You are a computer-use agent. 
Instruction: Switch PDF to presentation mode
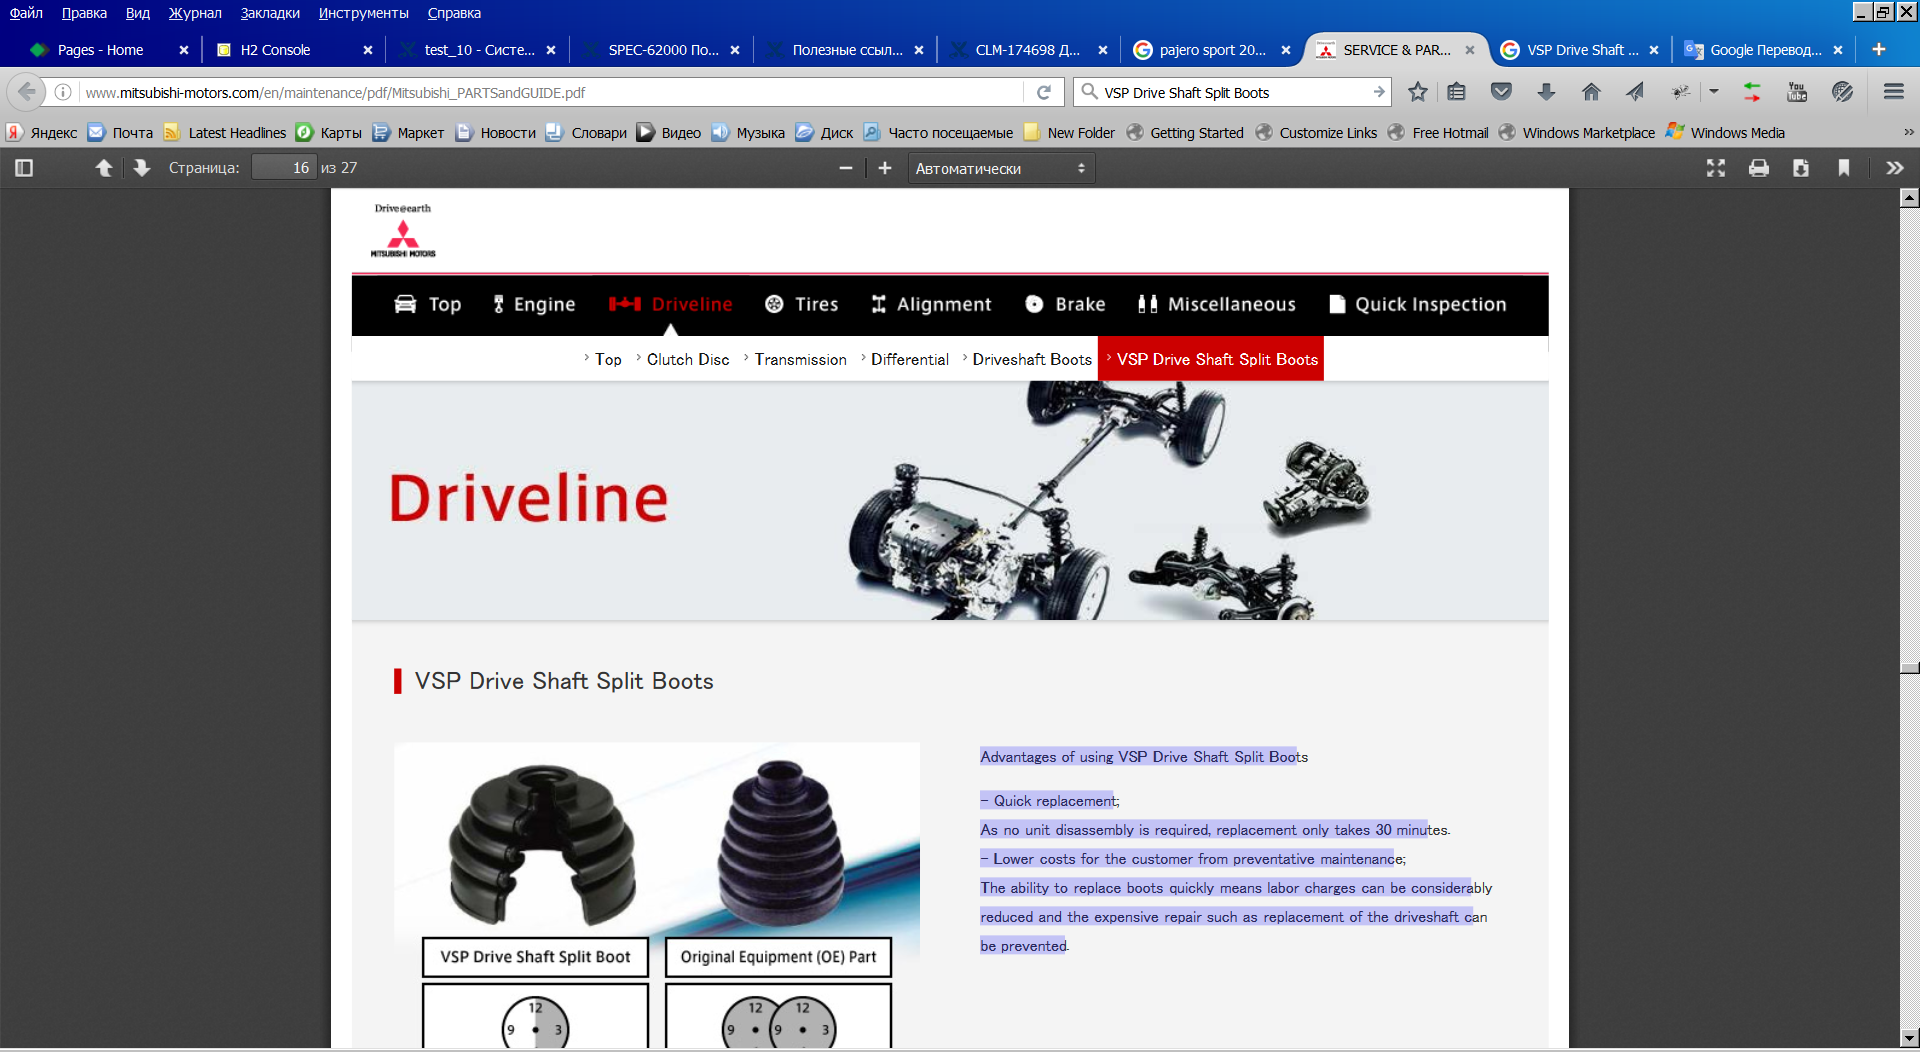tap(1716, 168)
